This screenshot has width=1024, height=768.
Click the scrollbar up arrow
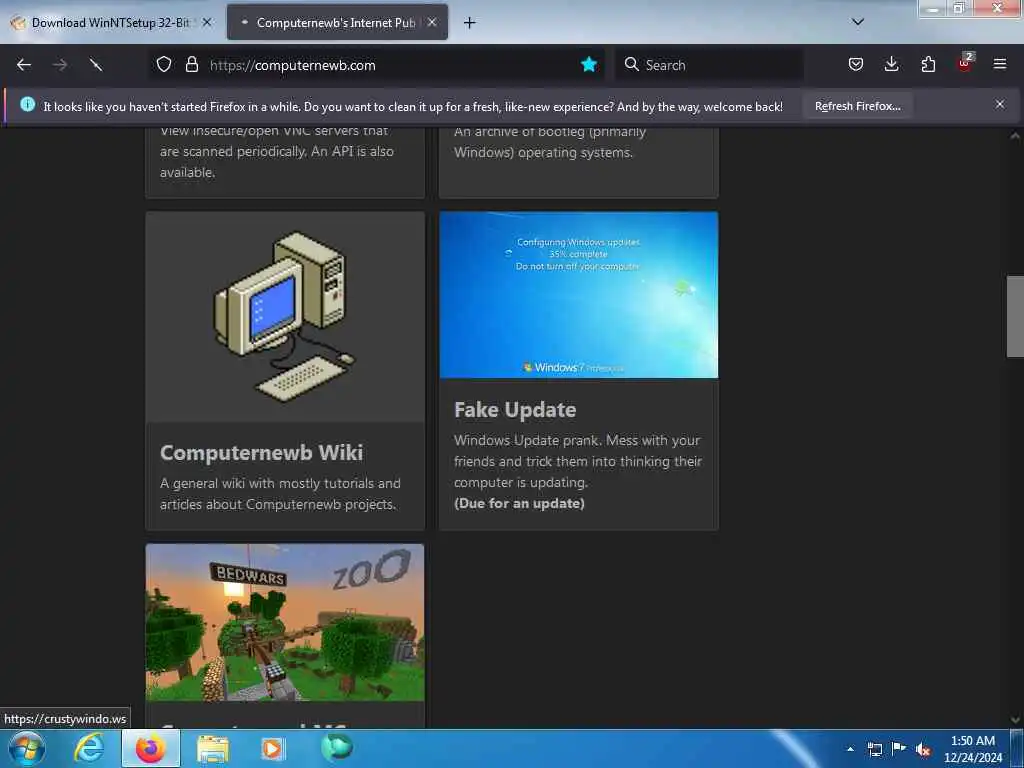pyautogui.click(x=1015, y=136)
